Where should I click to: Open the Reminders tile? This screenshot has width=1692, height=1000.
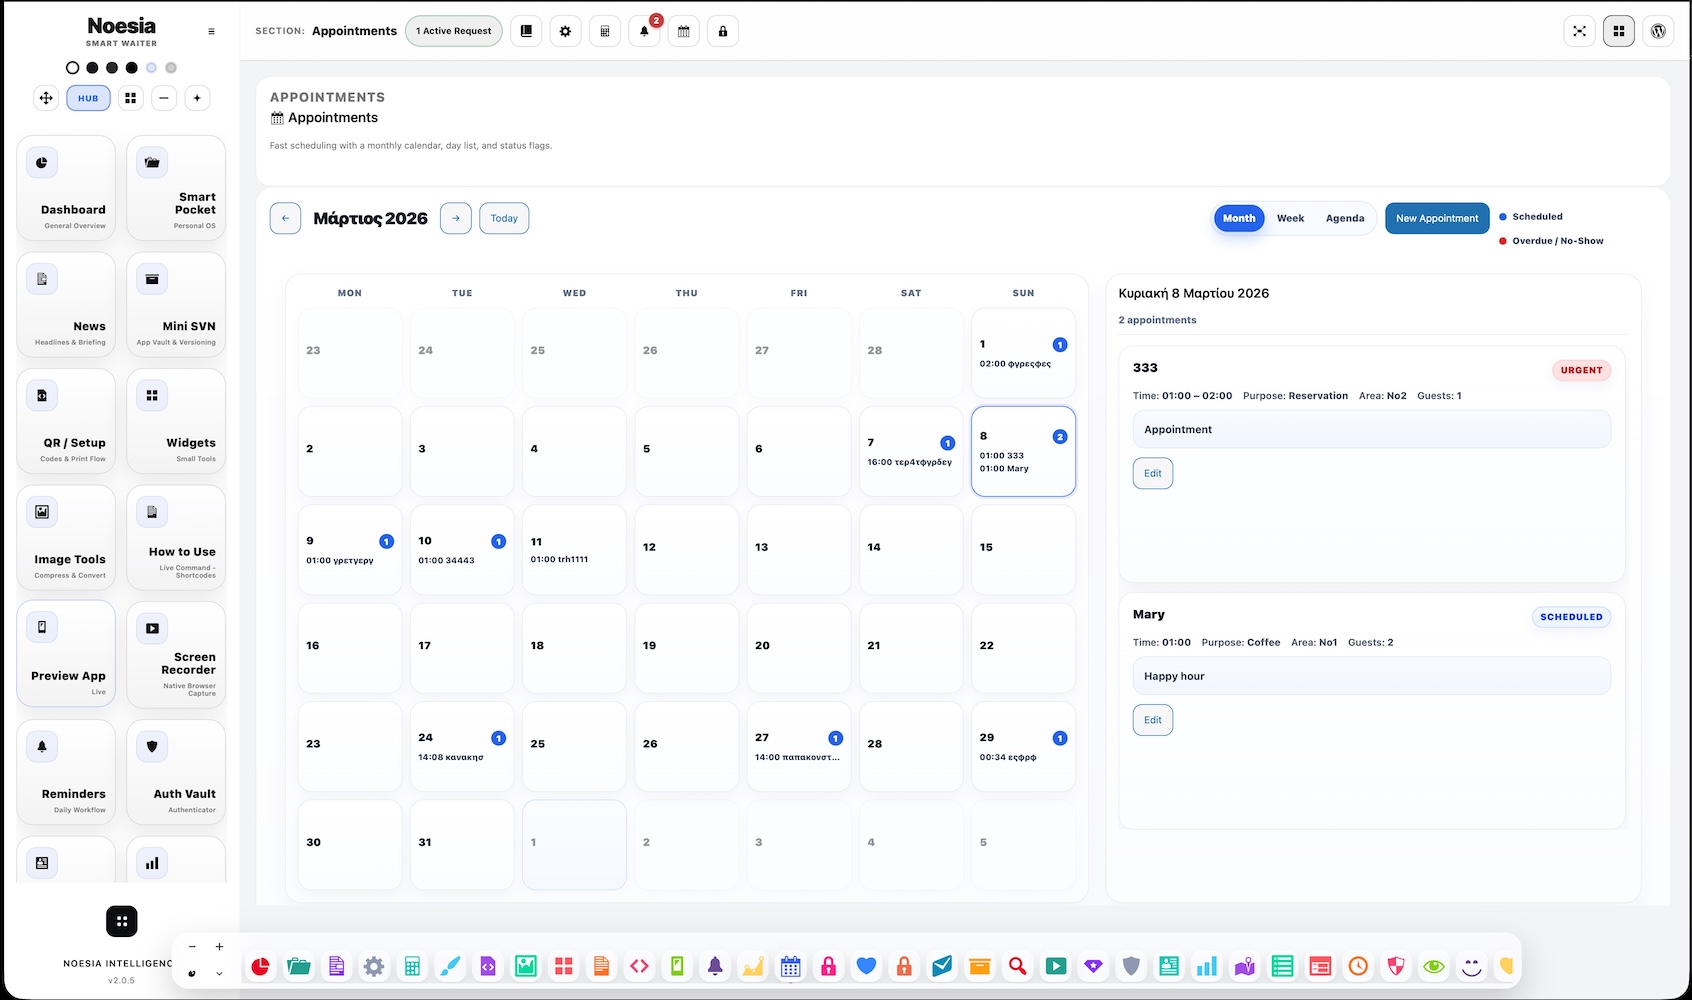tap(66, 772)
